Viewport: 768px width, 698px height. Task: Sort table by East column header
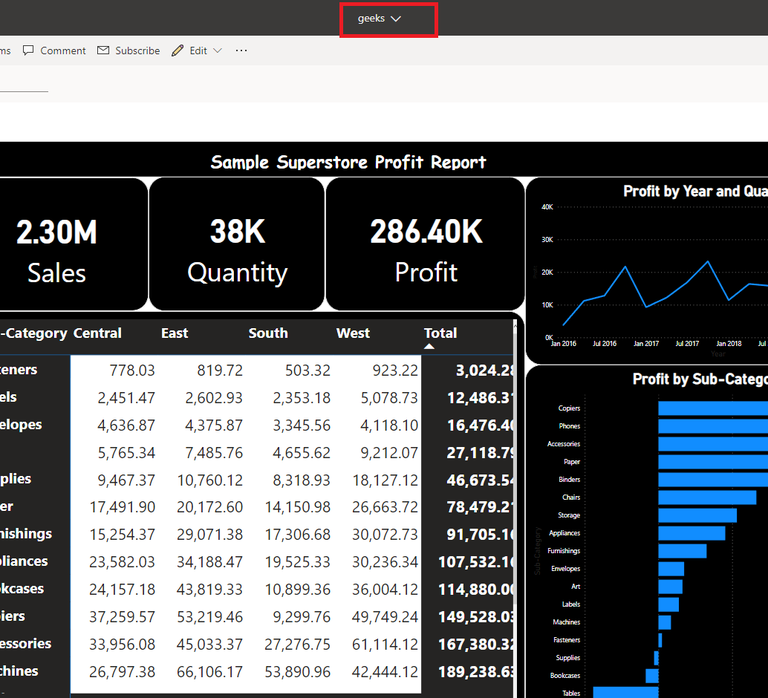point(174,333)
